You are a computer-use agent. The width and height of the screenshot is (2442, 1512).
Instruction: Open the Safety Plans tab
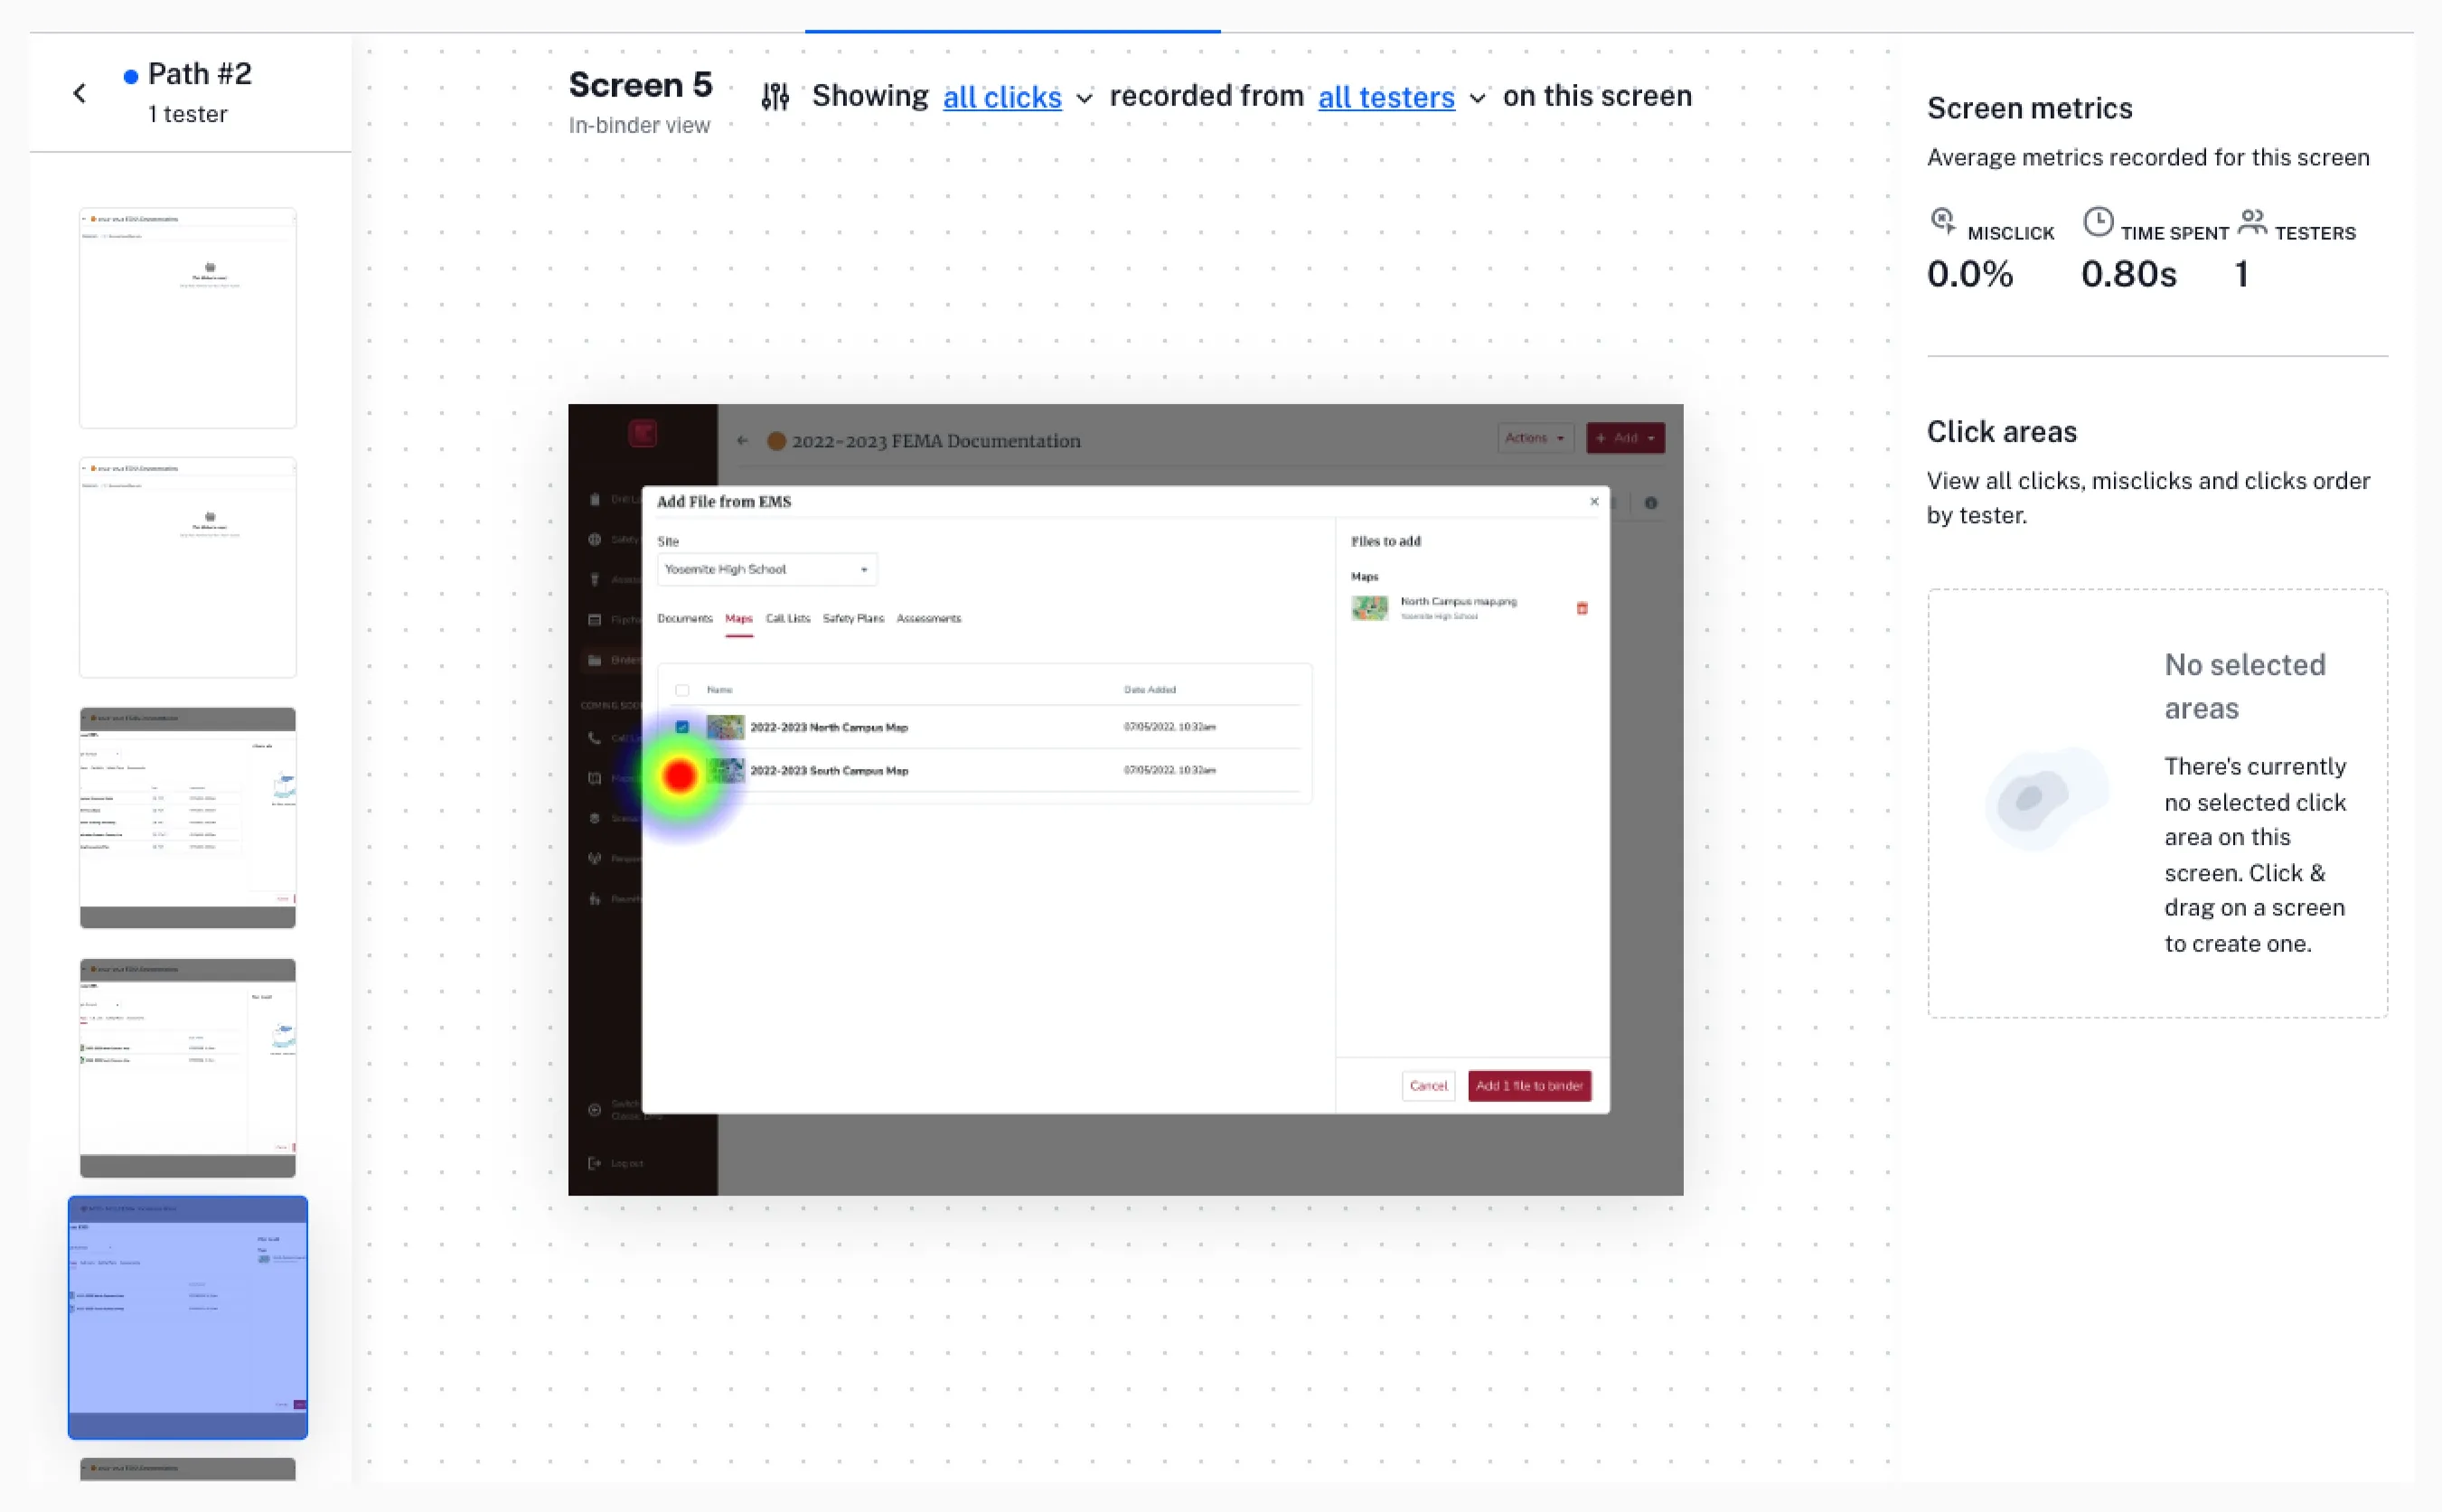(853, 619)
